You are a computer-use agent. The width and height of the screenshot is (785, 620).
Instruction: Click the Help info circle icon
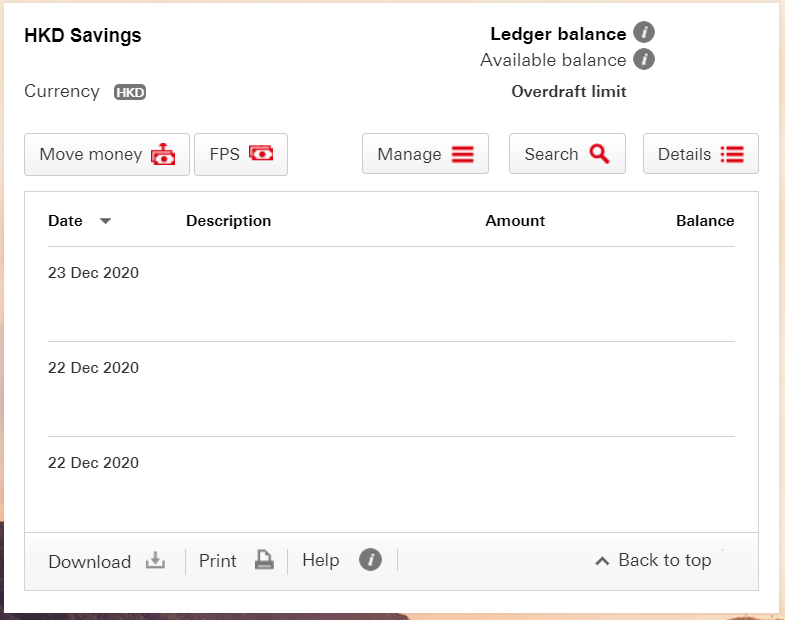click(x=370, y=559)
